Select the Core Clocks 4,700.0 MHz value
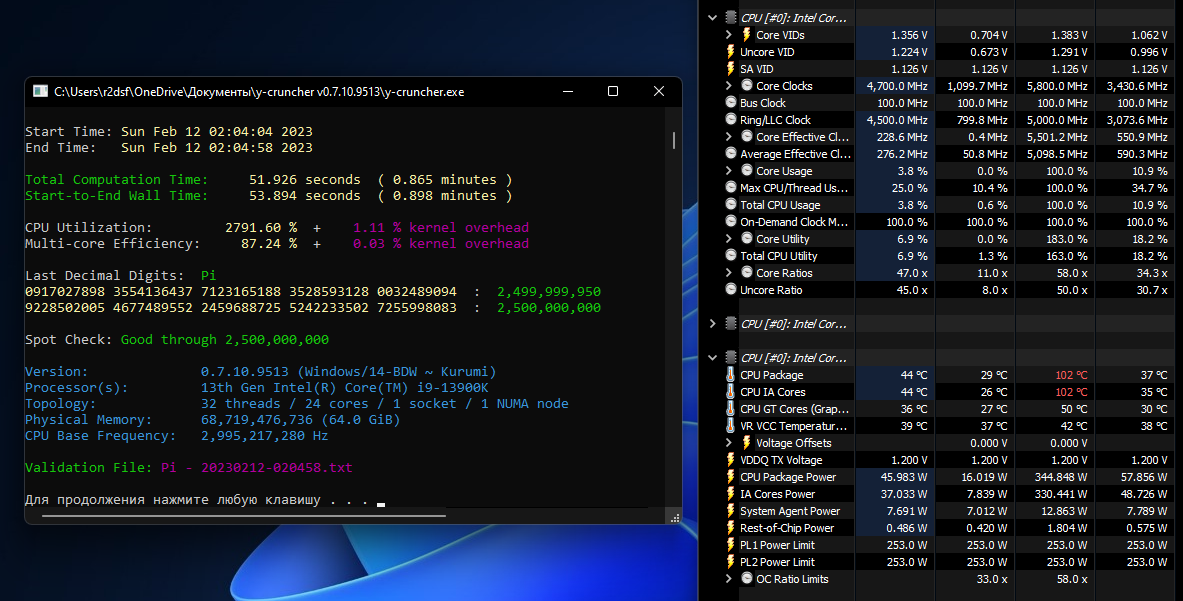The height and width of the screenshot is (601, 1183). pos(897,86)
